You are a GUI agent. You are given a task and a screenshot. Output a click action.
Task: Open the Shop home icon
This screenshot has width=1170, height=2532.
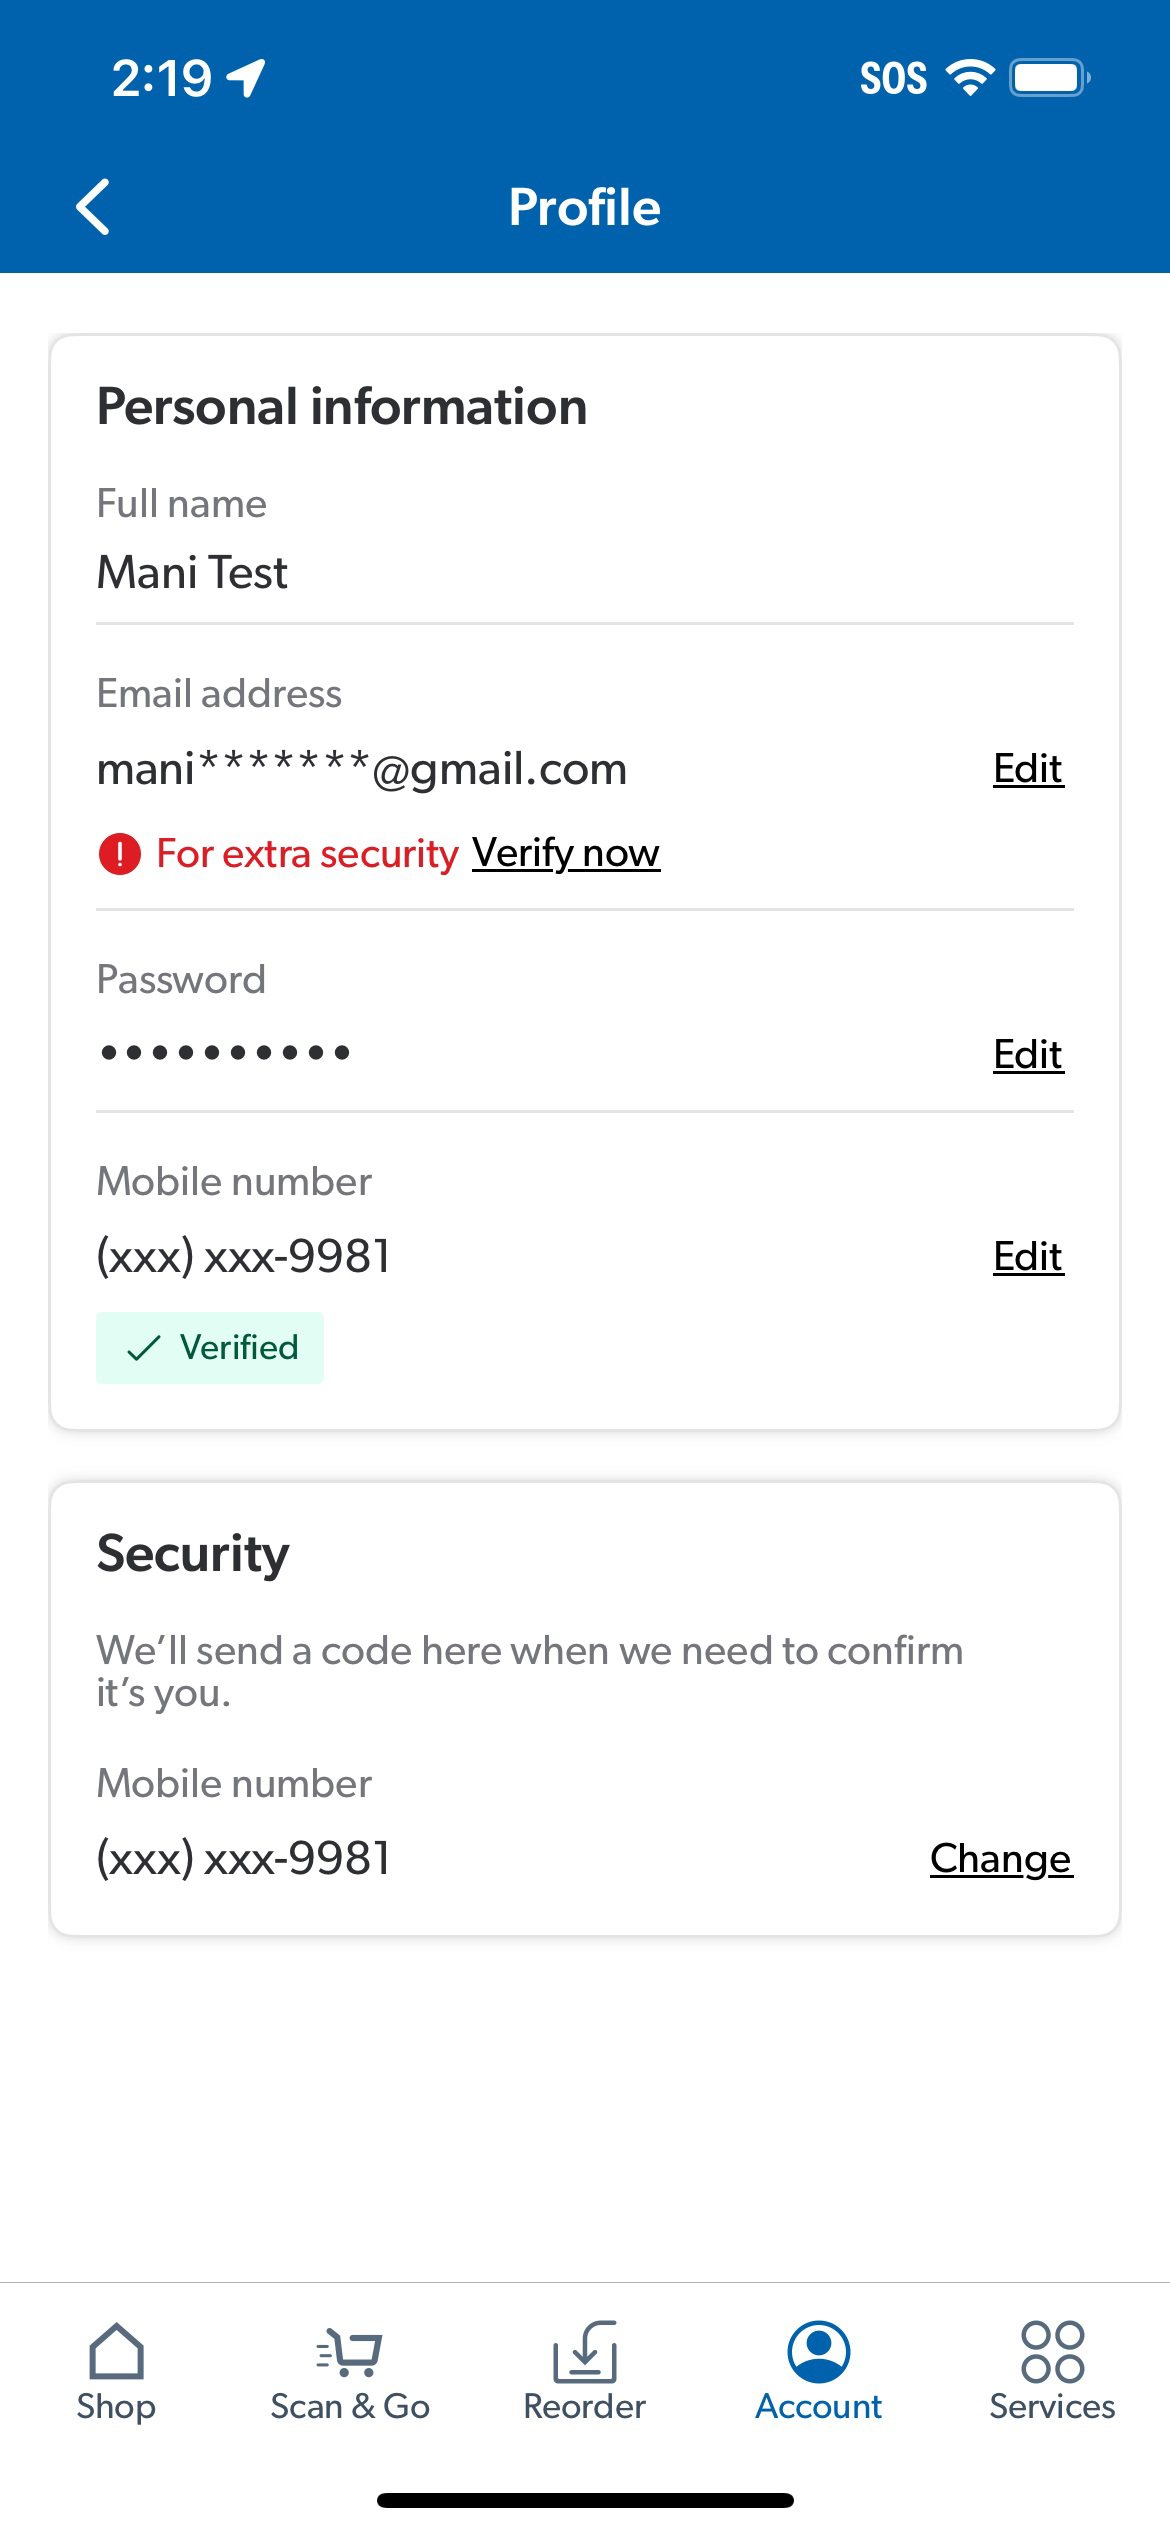(116, 2350)
